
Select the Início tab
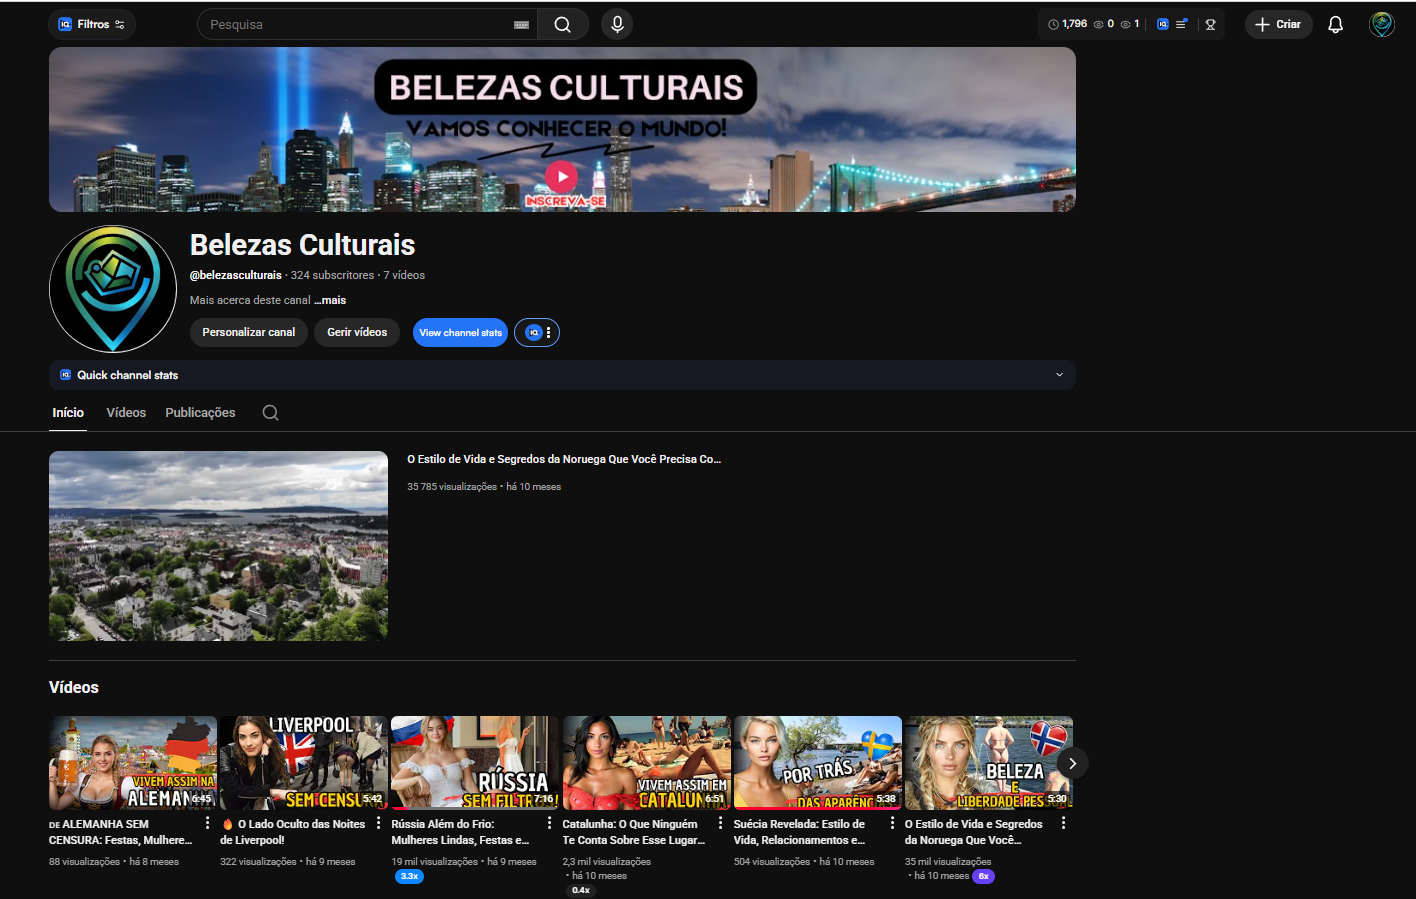(68, 413)
